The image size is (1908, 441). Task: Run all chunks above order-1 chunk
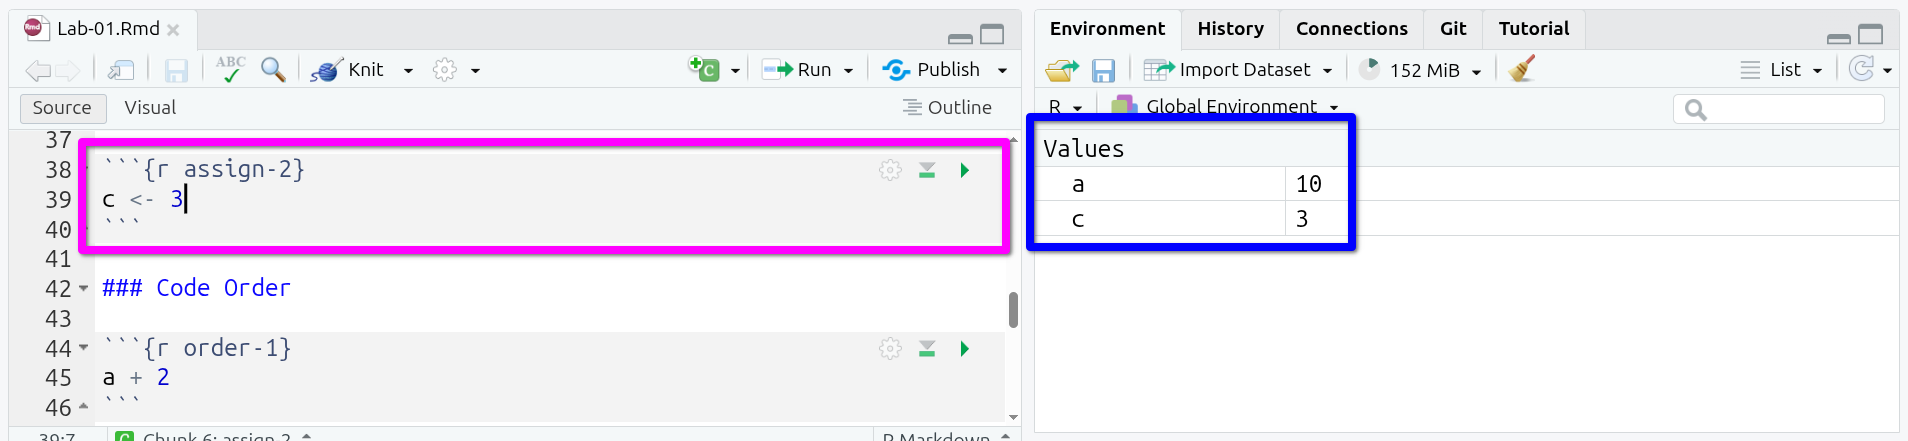click(927, 349)
